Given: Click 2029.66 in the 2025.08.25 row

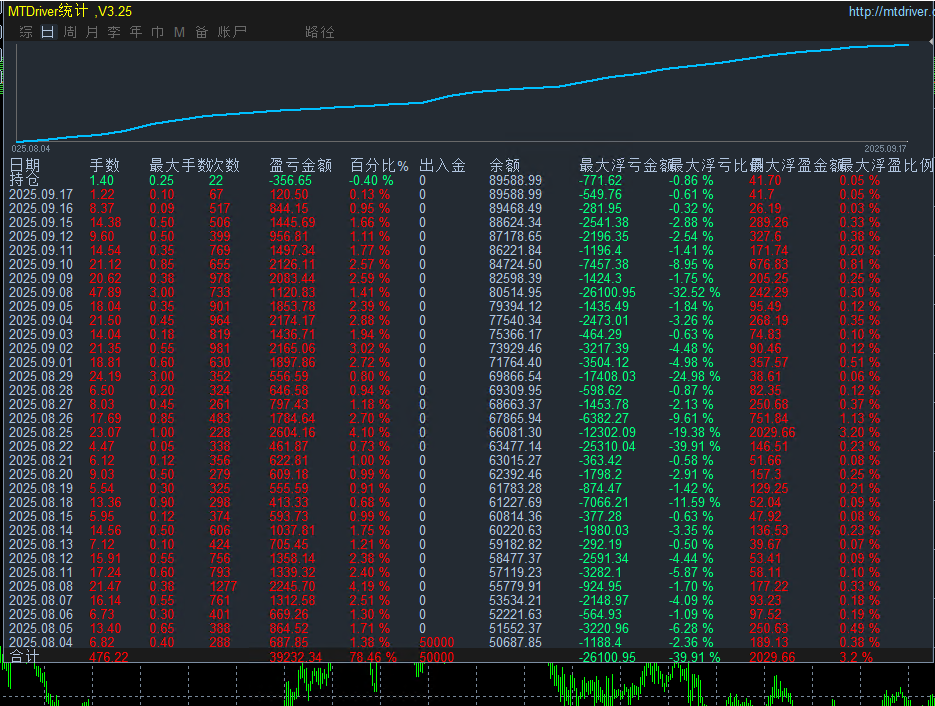Looking at the screenshot, I should (773, 432).
